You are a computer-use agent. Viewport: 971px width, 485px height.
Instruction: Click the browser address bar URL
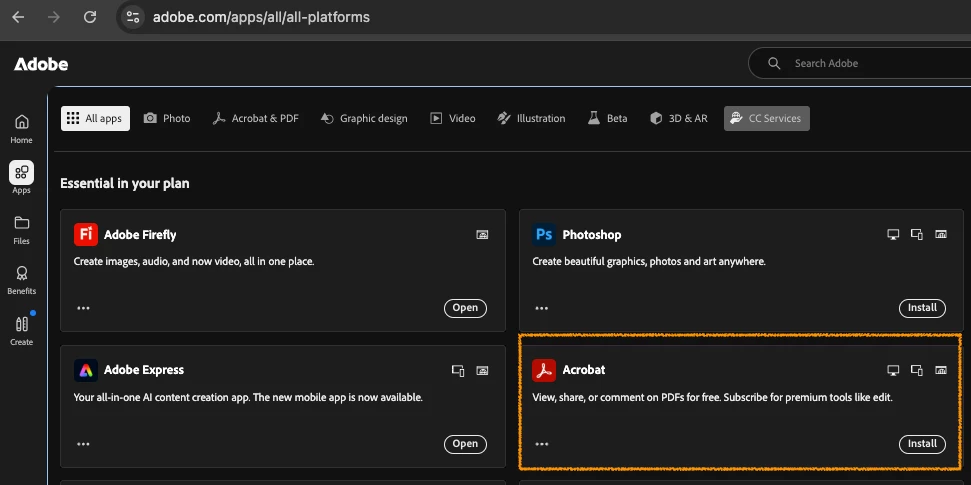[x=261, y=17]
